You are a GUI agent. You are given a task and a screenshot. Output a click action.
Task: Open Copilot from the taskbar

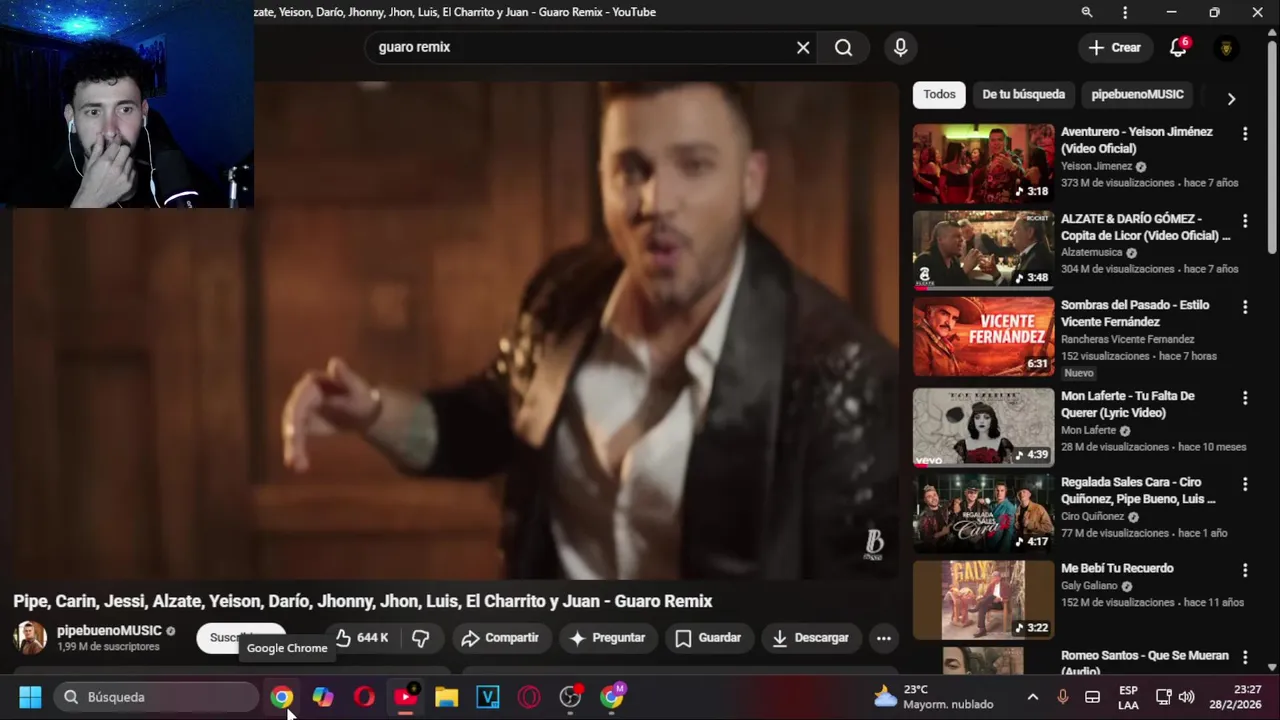point(323,697)
